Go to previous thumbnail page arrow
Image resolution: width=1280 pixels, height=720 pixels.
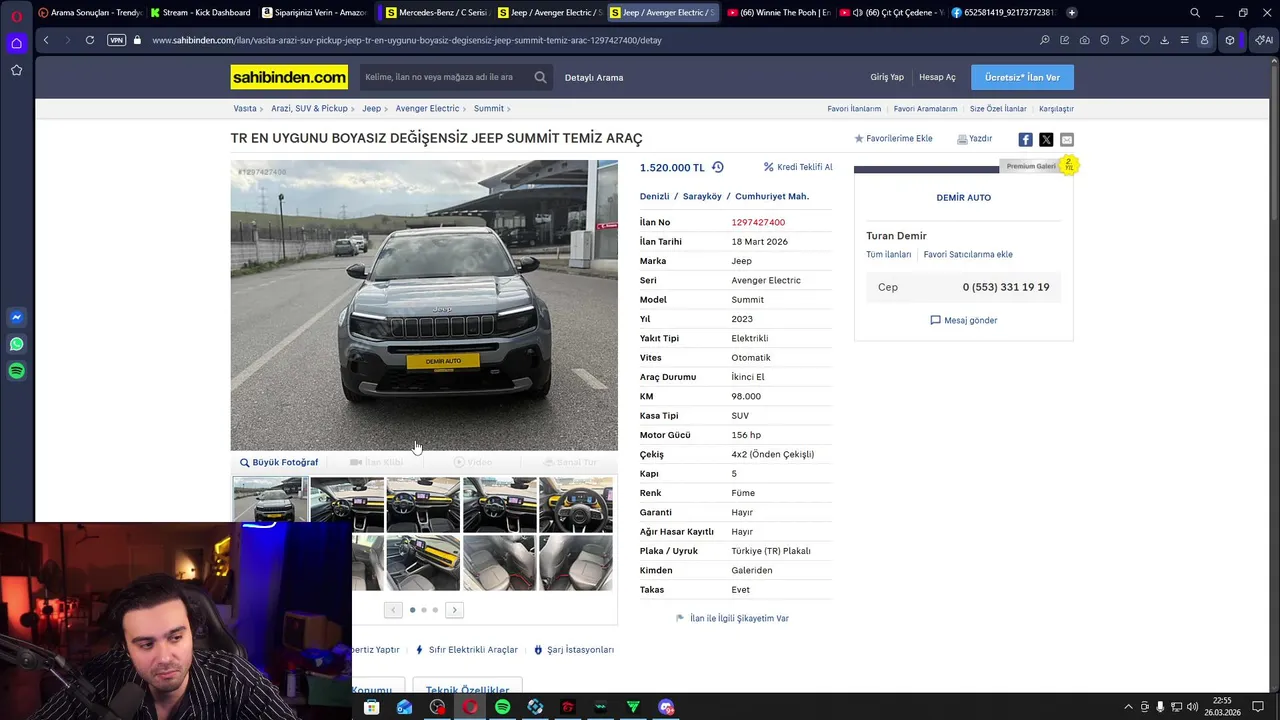pos(393,609)
